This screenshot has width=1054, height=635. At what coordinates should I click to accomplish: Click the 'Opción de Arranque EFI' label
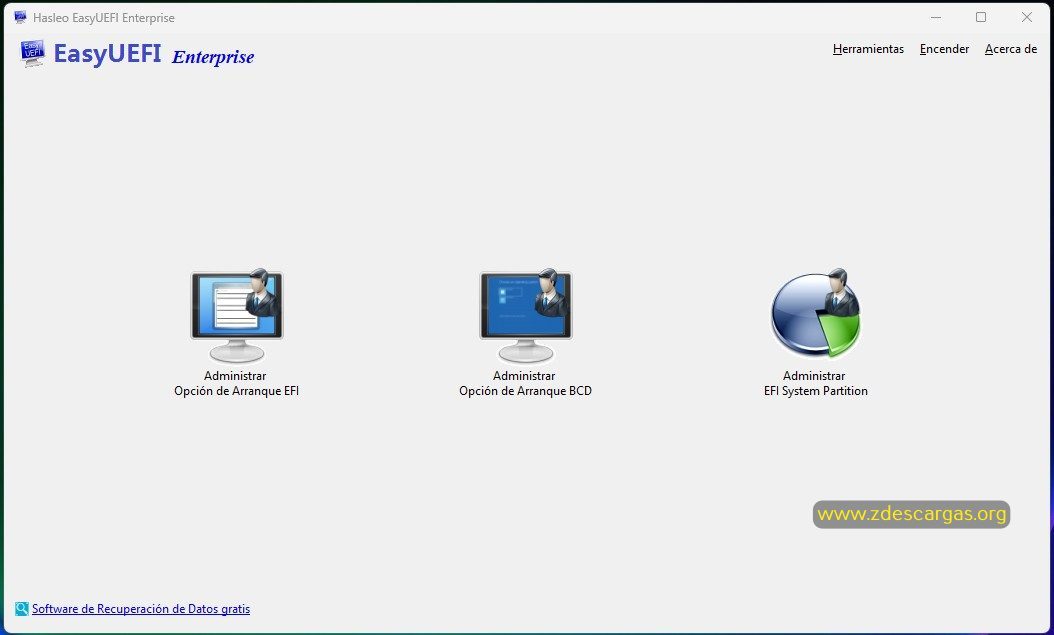click(x=237, y=391)
